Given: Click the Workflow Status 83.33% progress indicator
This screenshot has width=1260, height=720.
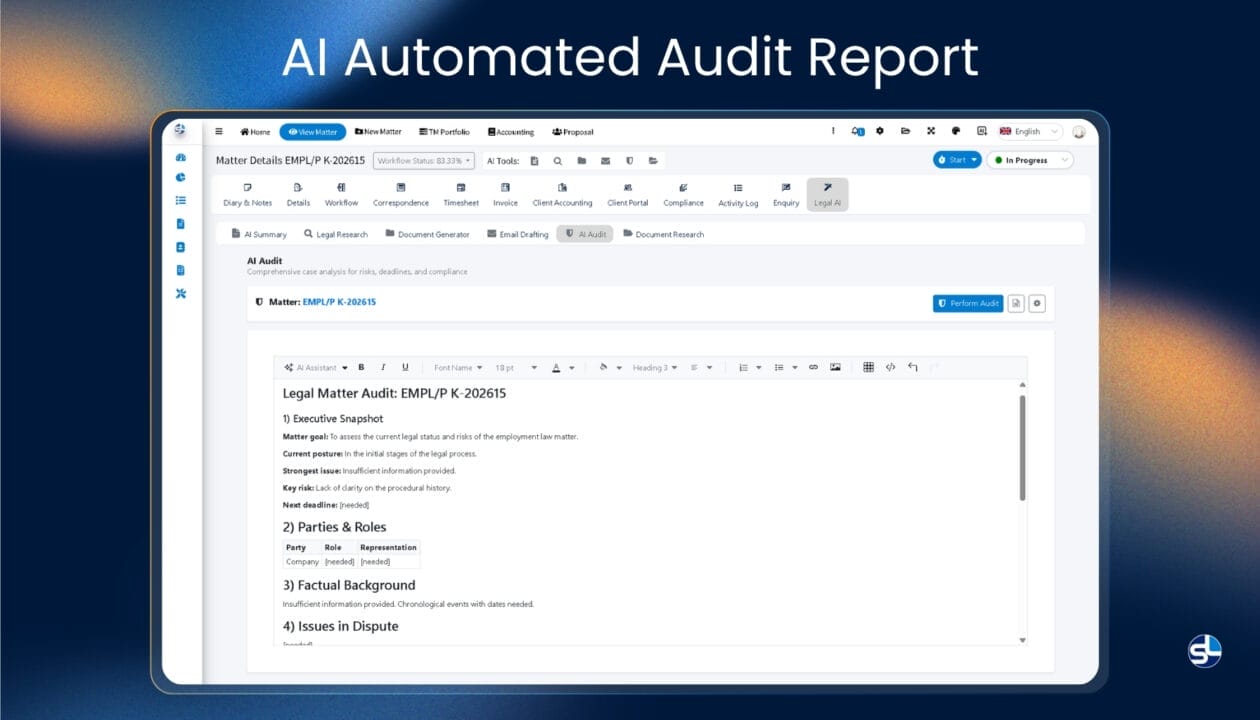Looking at the screenshot, I should (x=421, y=160).
